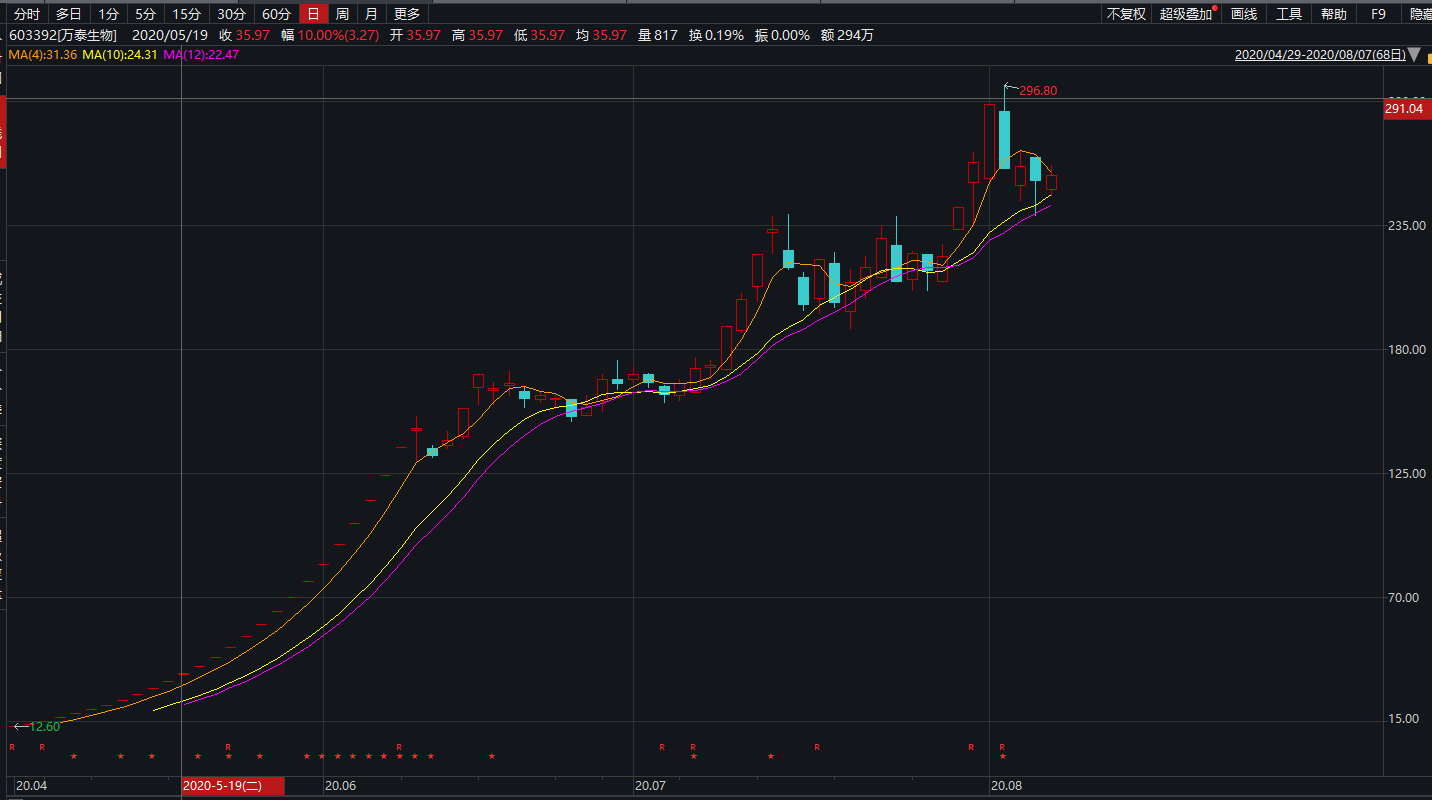Click the 20.07 date axis label
This screenshot has width=1432, height=800.
click(x=651, y=787)
